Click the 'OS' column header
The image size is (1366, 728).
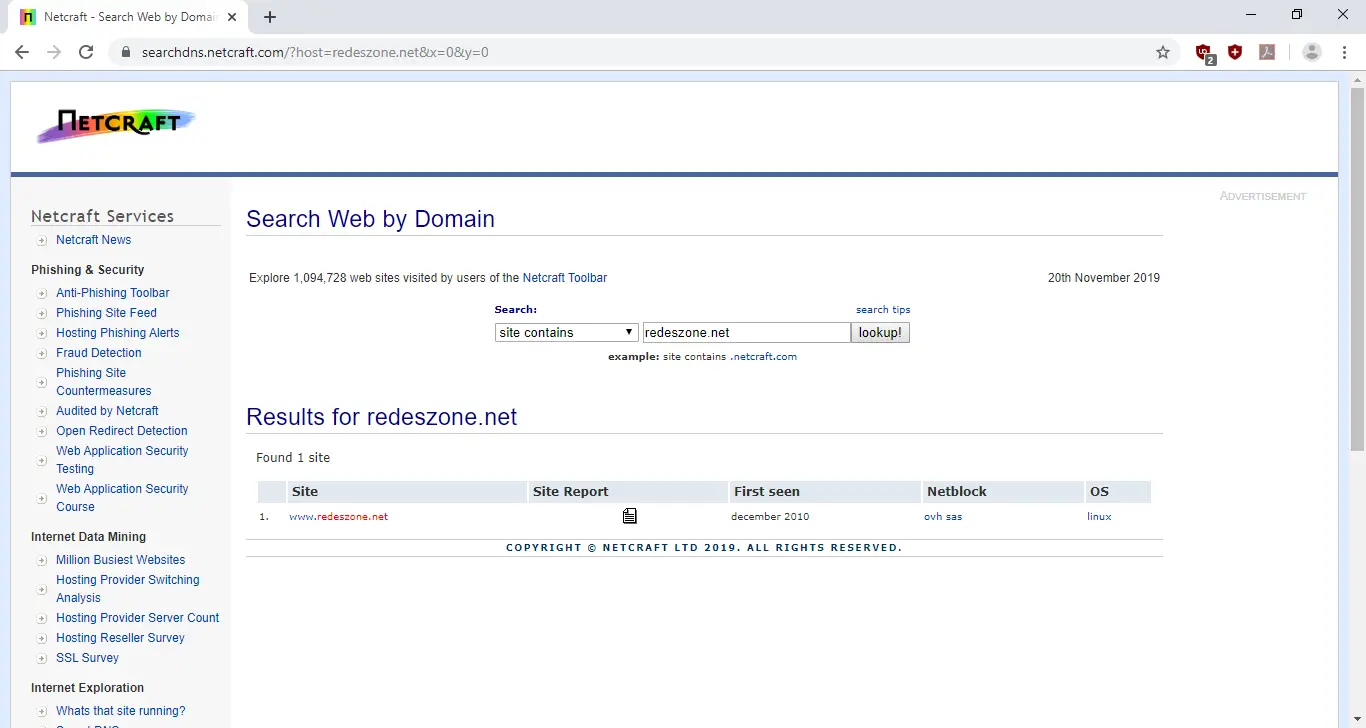(x=1118, y=492)
